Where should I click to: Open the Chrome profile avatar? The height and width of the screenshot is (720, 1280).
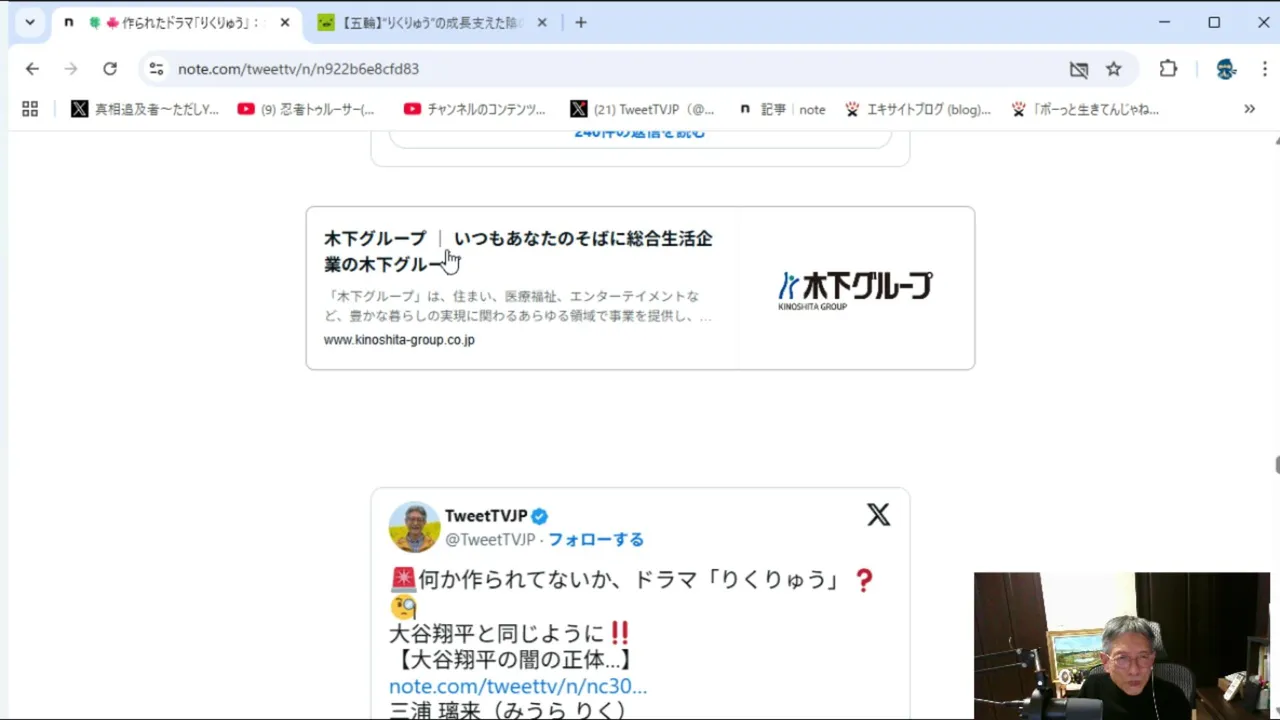(x=1226, y=69)
